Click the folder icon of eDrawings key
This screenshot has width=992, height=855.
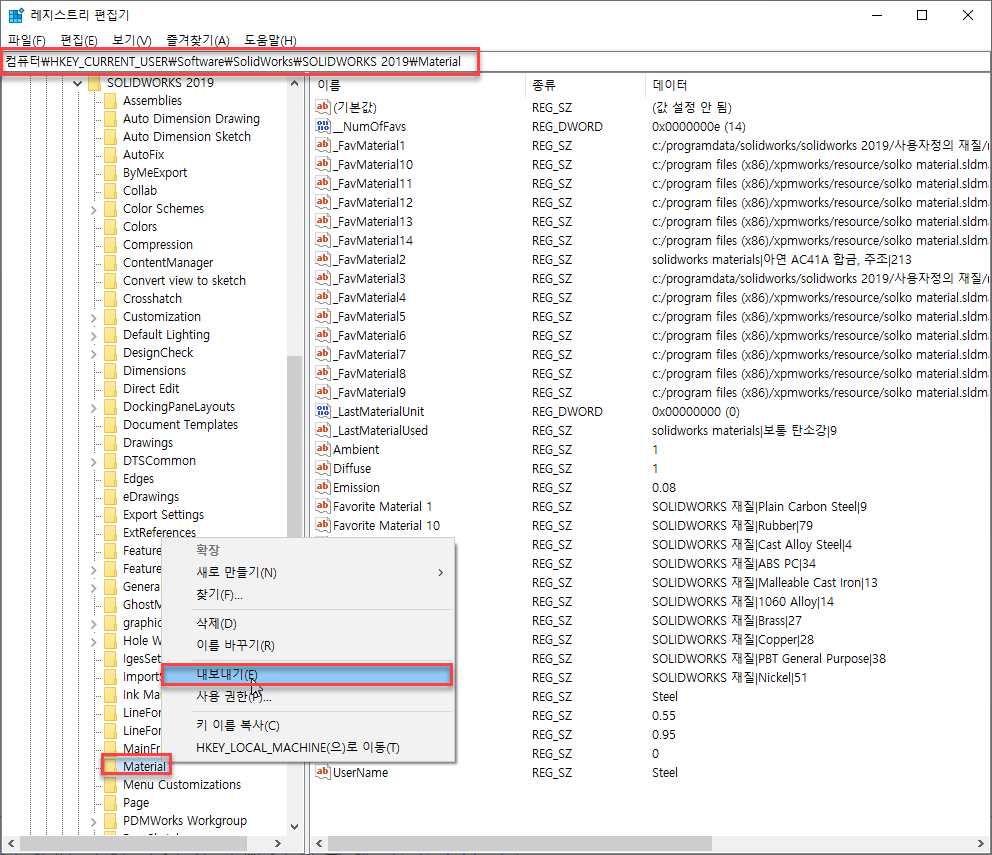pos(111,497)
